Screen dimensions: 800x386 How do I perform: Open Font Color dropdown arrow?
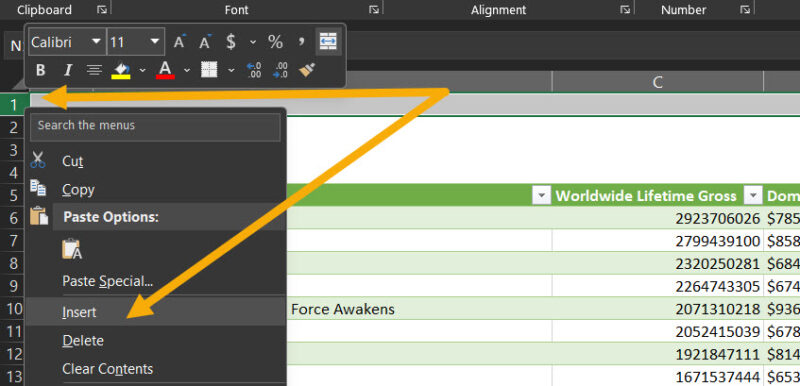[x=187, y=70]
